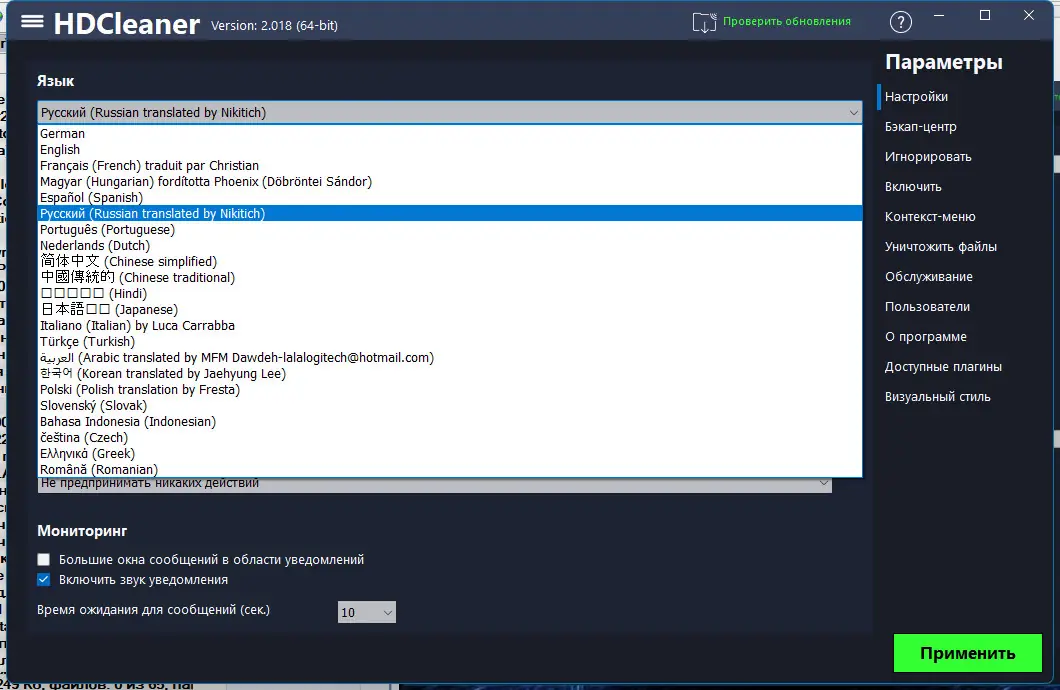Open О программе section
The image size is (1060, 690).
click(926, 337)
